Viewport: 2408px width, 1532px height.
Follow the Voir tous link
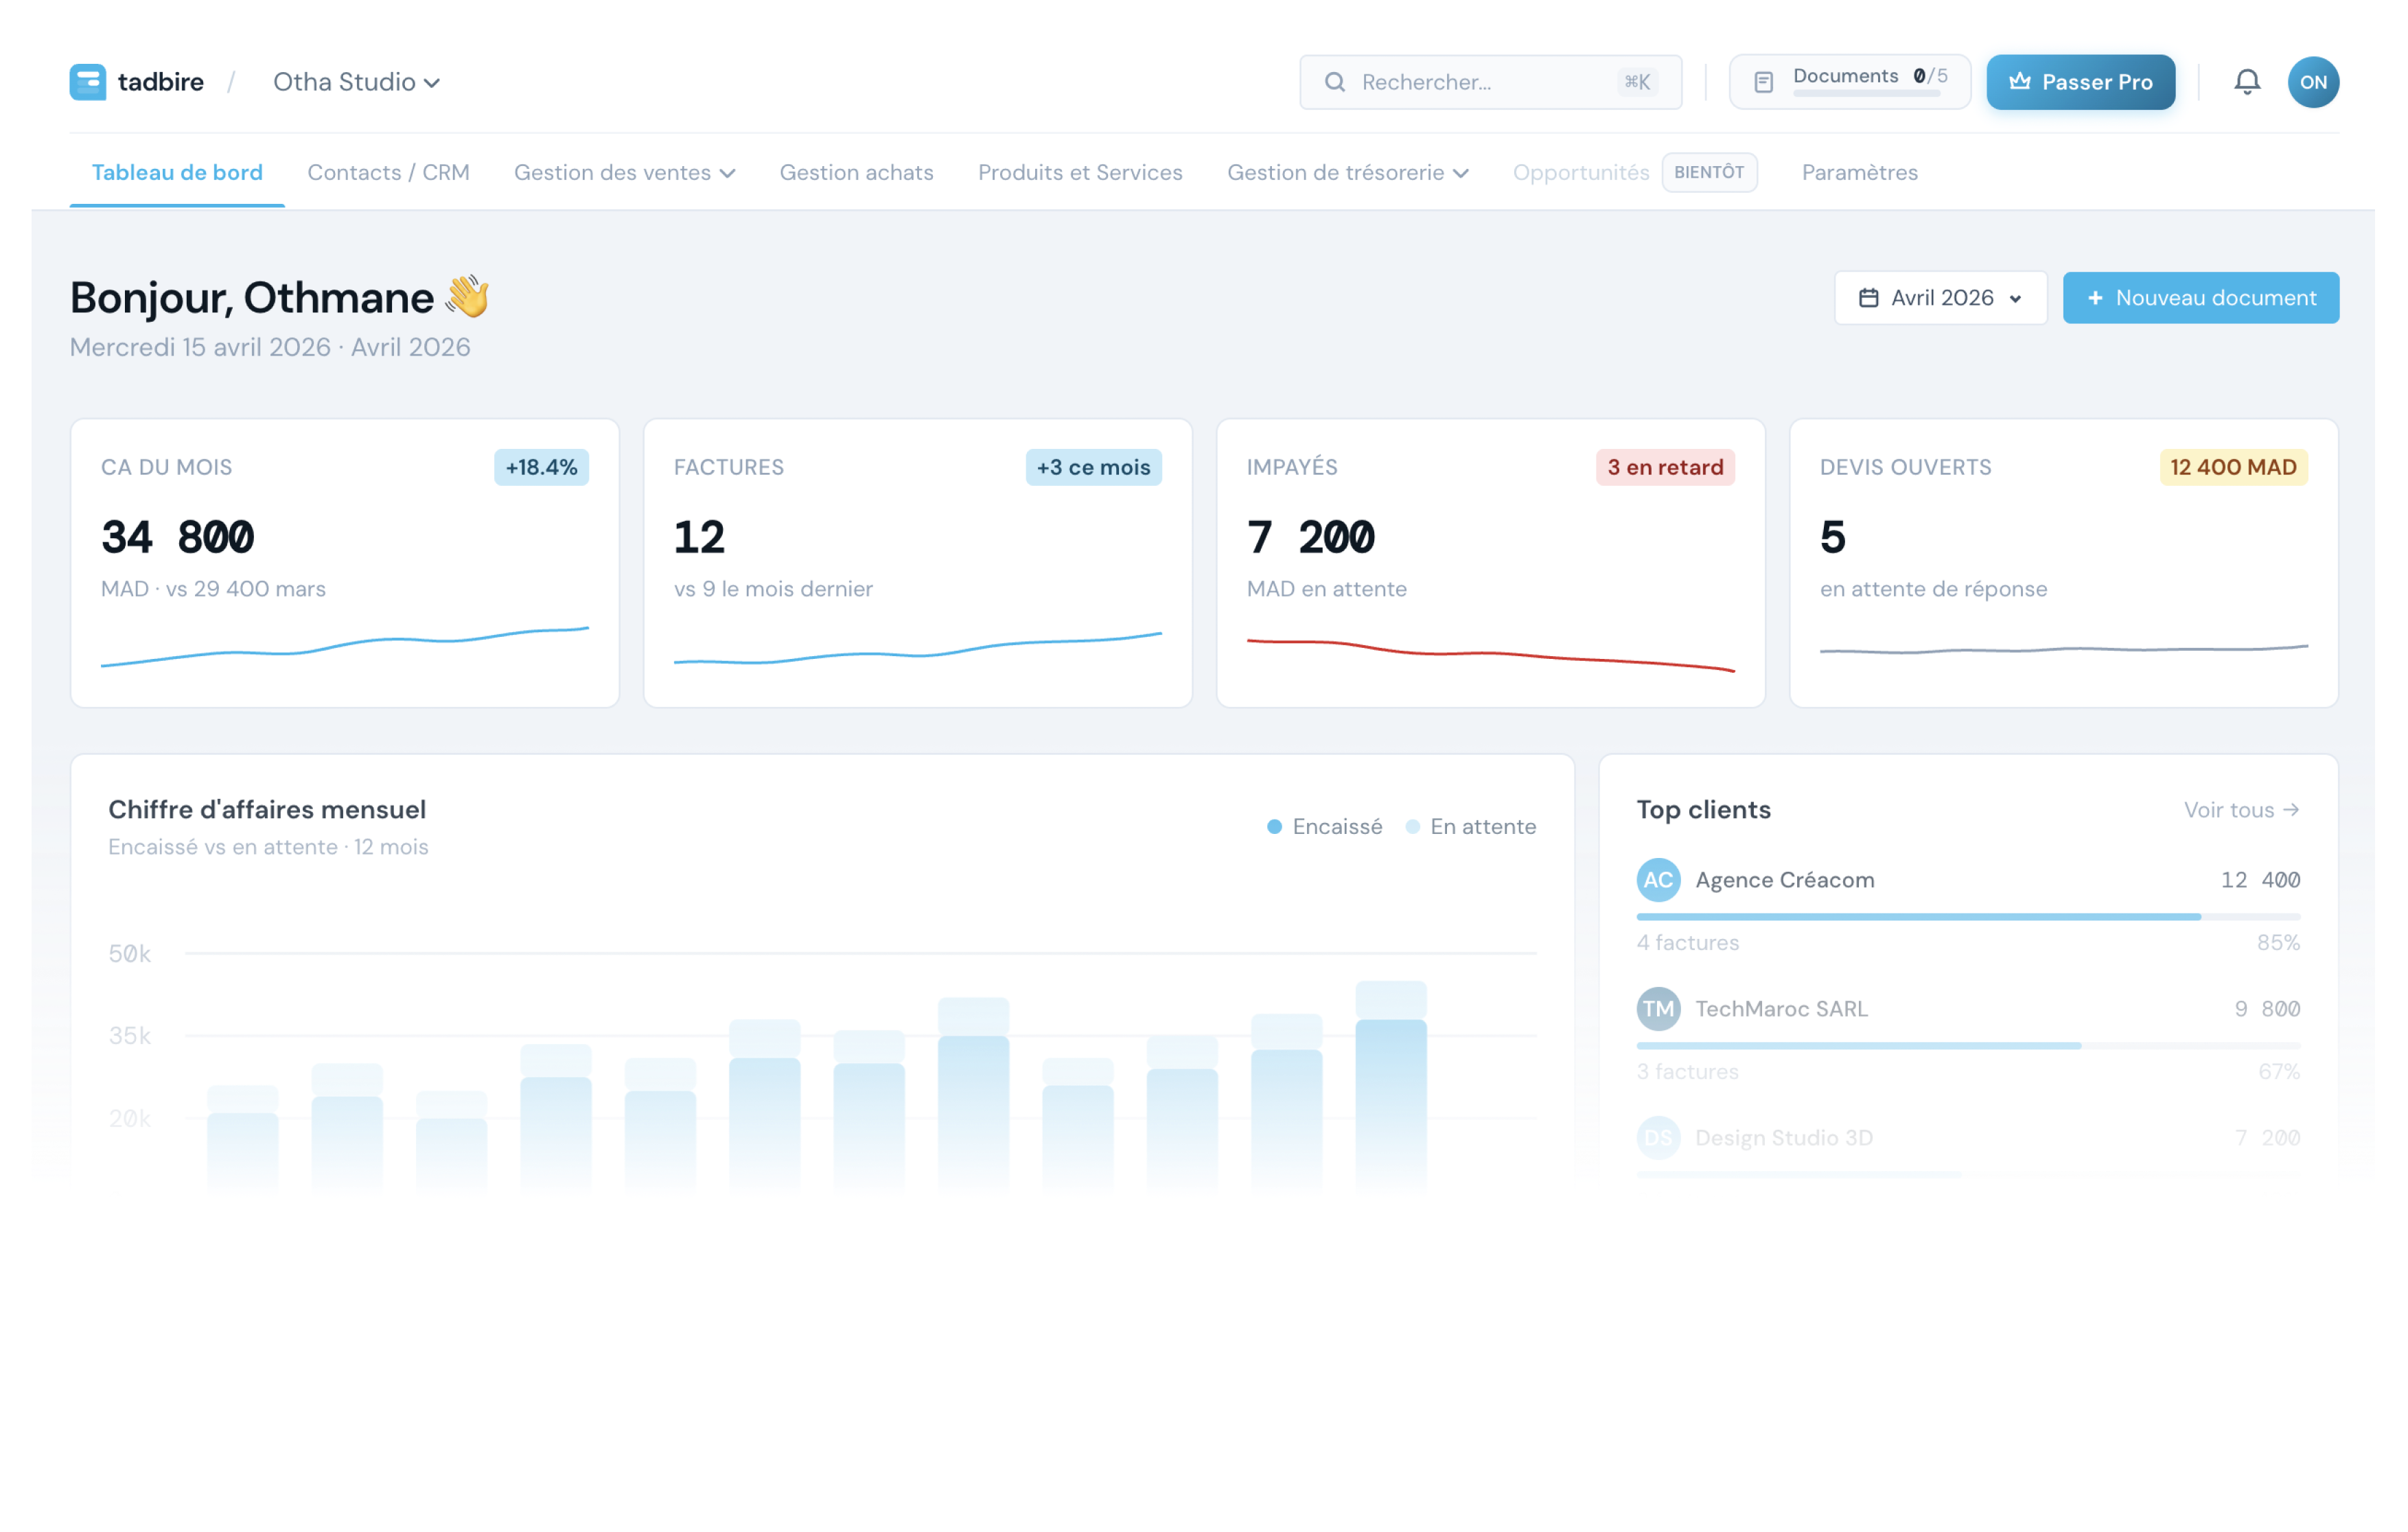[2241, 810]
